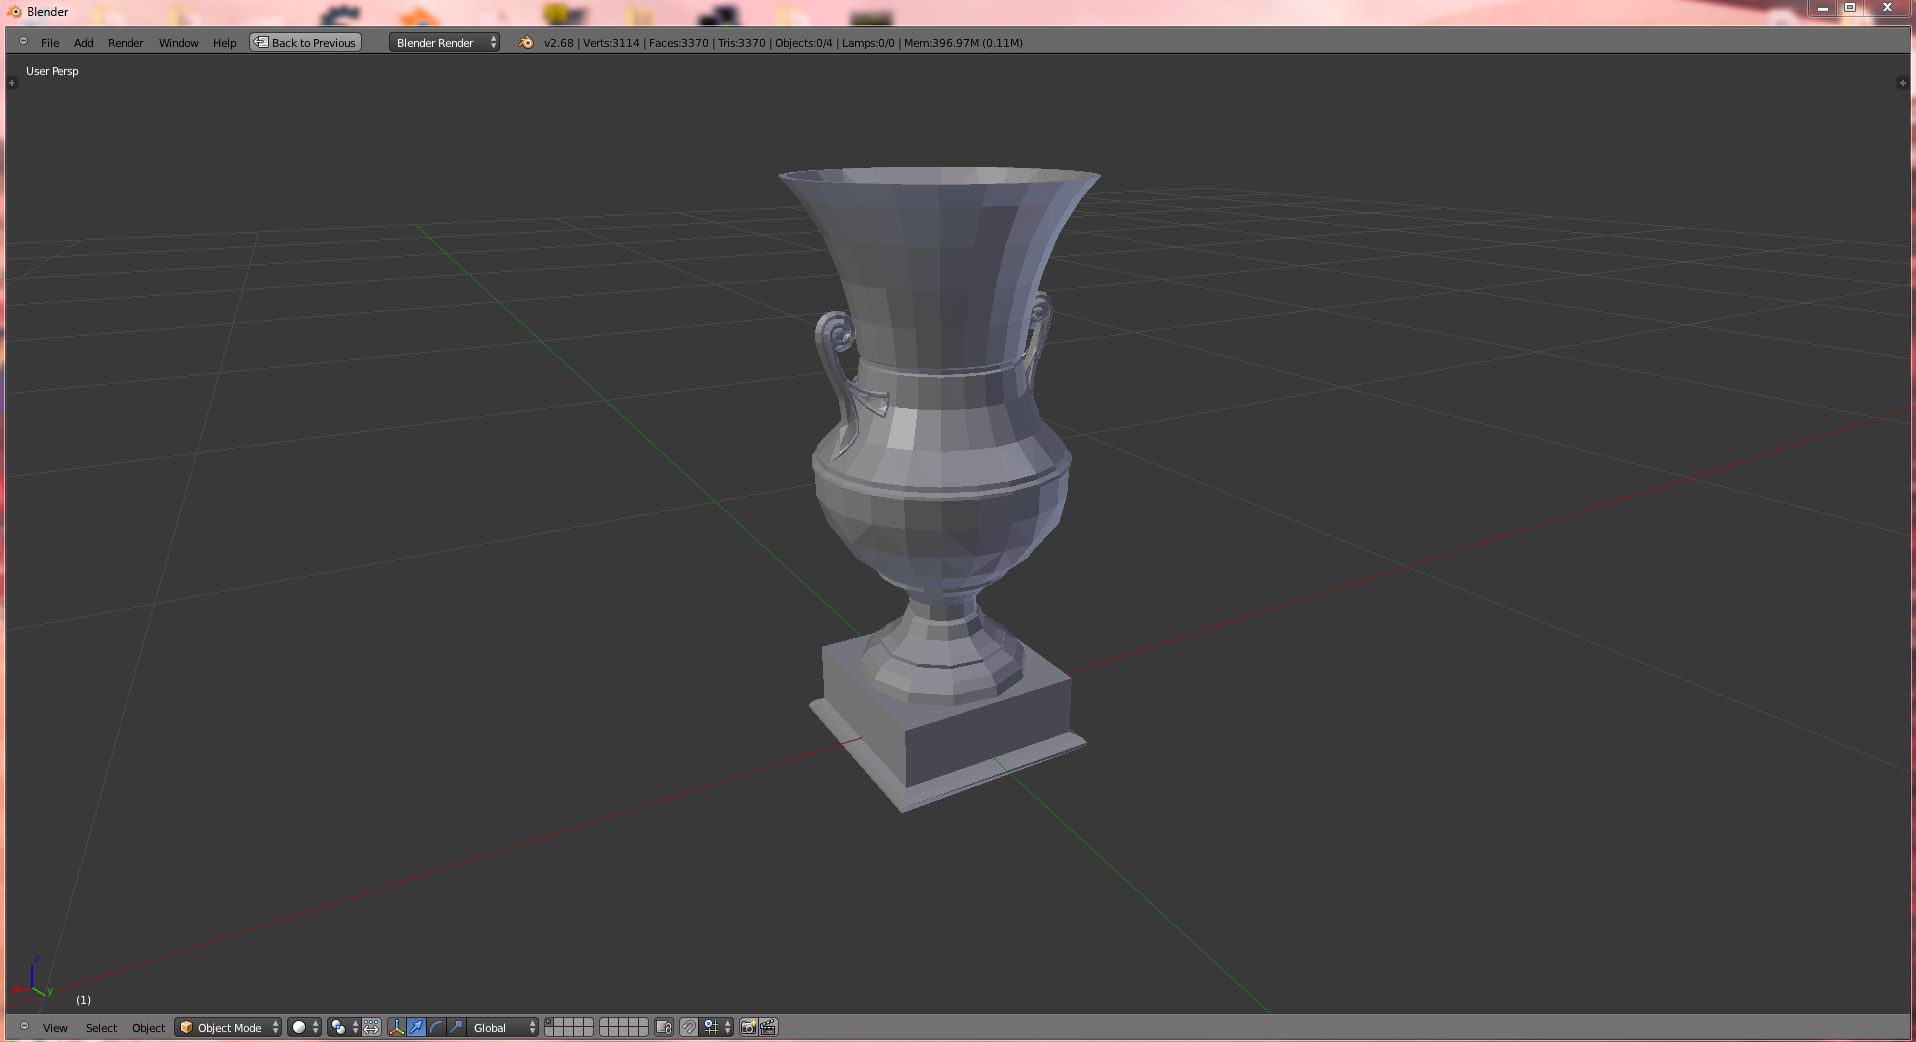
Task: Open the Object Mode dropdown
Action: 228,1027
